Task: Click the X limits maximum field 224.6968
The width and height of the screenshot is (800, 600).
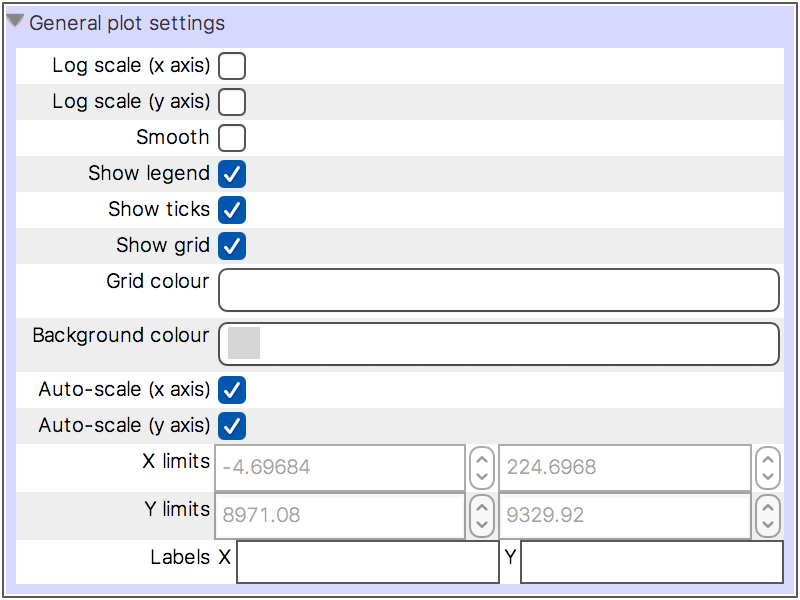Action: [x=625, y=467]
